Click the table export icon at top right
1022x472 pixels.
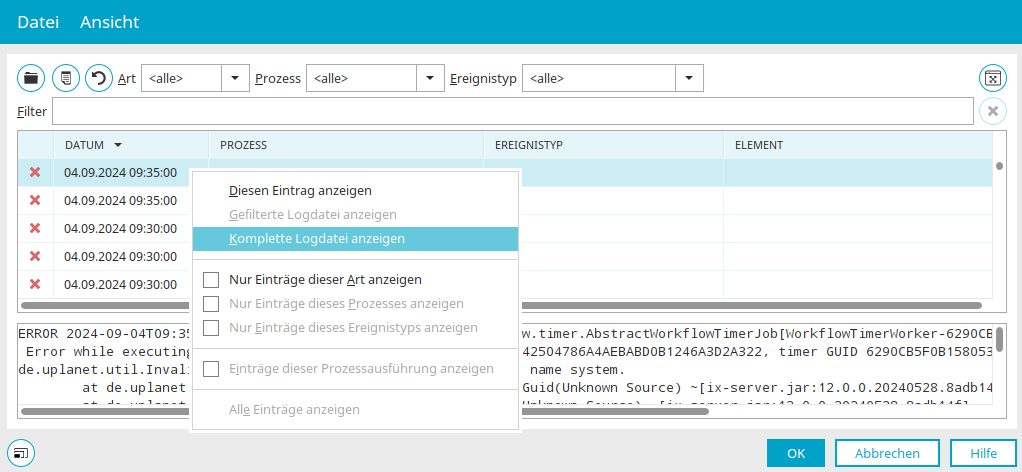pyautogui.click(x=993, y=78)
